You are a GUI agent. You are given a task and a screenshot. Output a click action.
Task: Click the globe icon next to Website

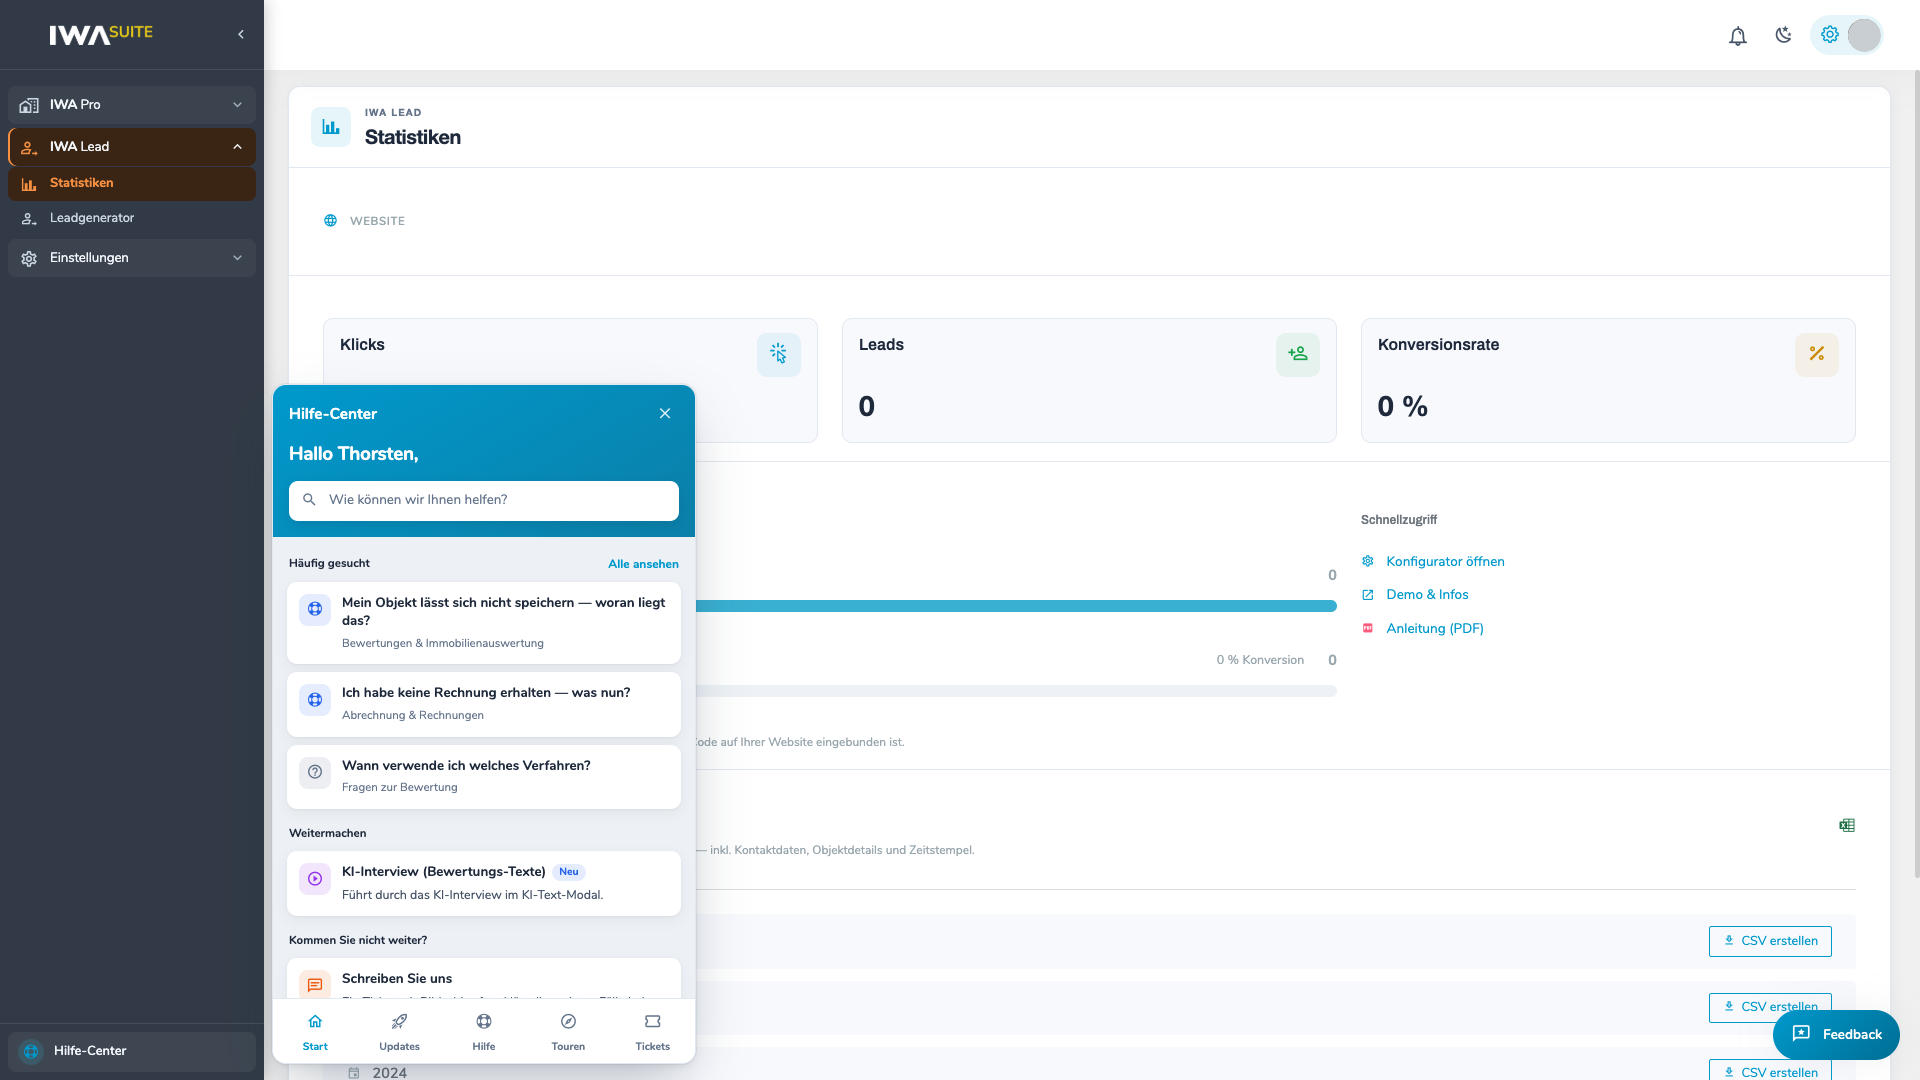pos(330,221)
